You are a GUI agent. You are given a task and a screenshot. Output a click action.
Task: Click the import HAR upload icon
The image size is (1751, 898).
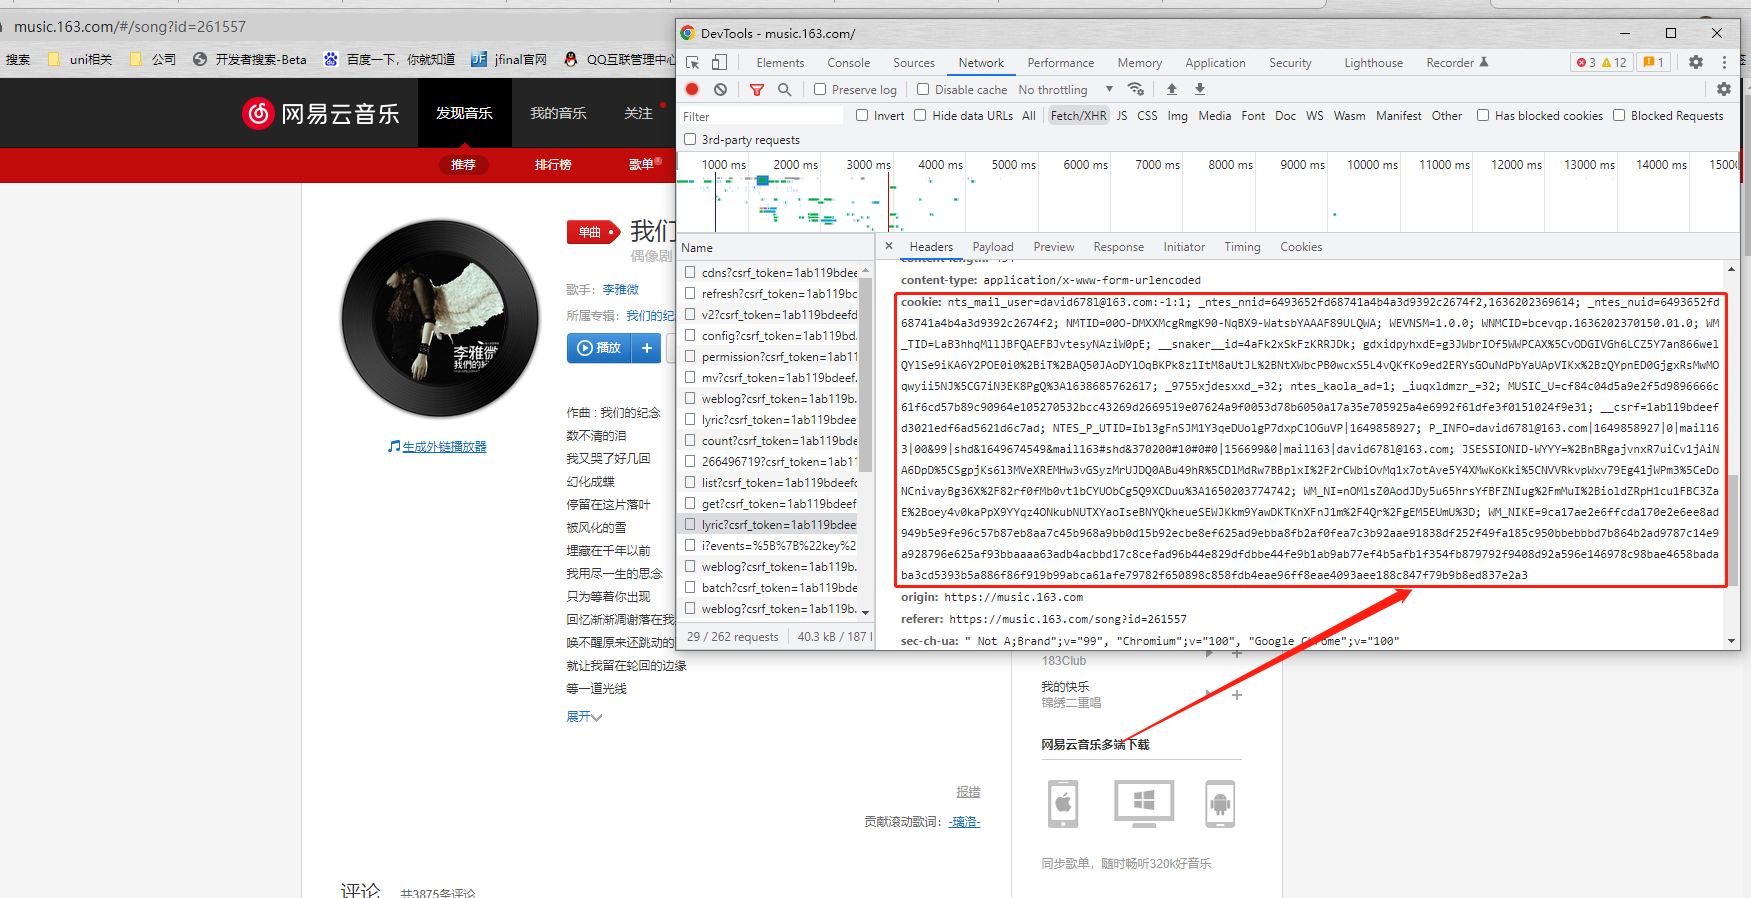click(1172, 89)
